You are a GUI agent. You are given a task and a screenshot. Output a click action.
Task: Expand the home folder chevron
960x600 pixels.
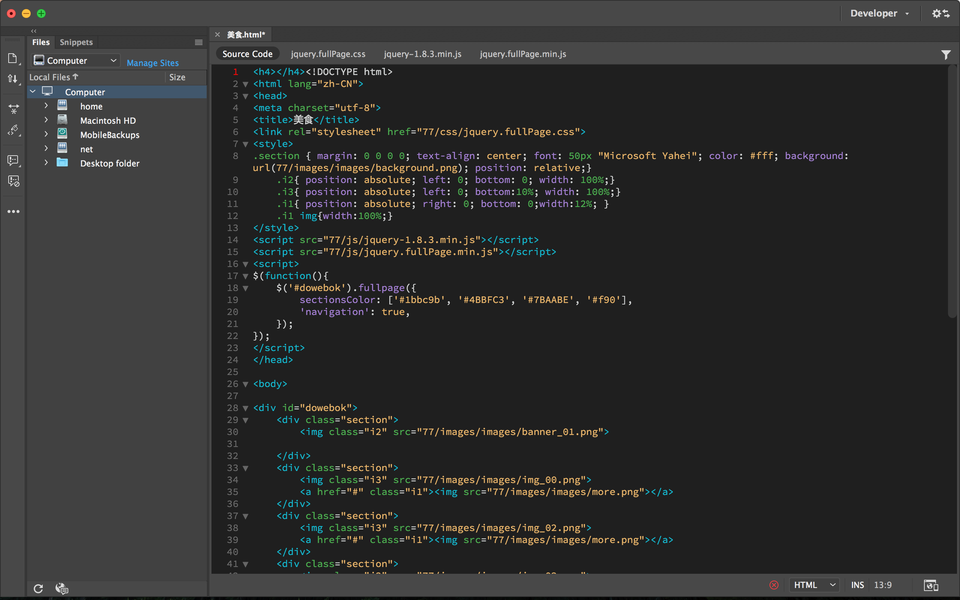[x=46, y=106]
